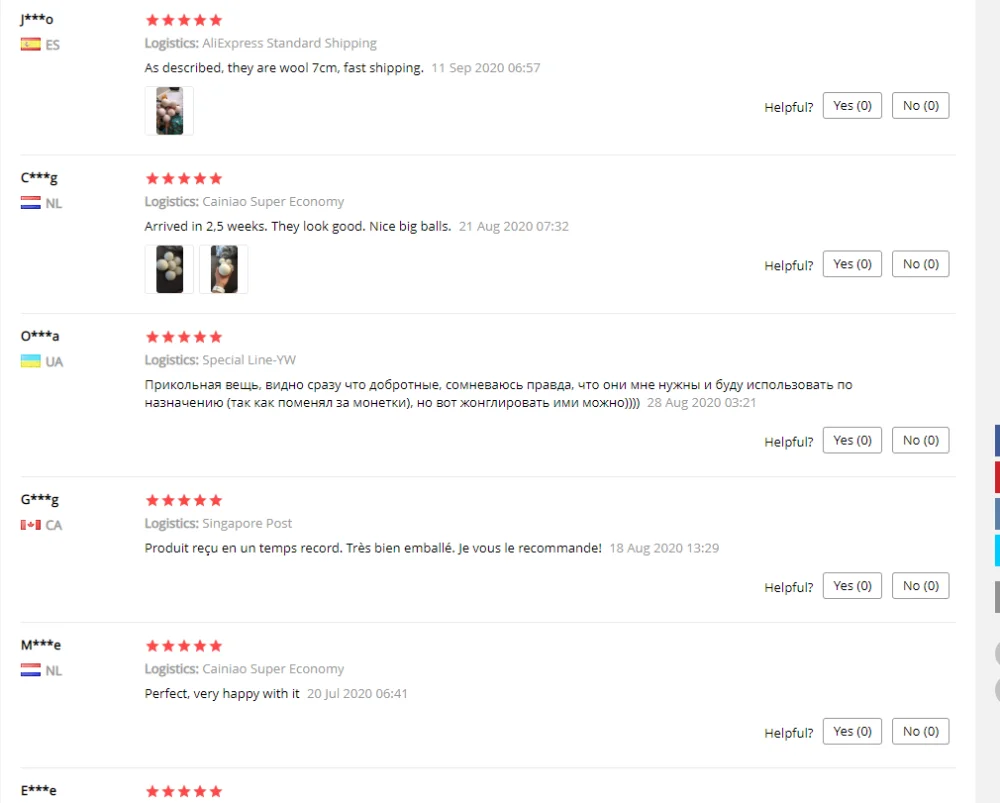Click the dark blue share tab at right edge
This screenshot has height=803, width=1000.
[997, 440]
